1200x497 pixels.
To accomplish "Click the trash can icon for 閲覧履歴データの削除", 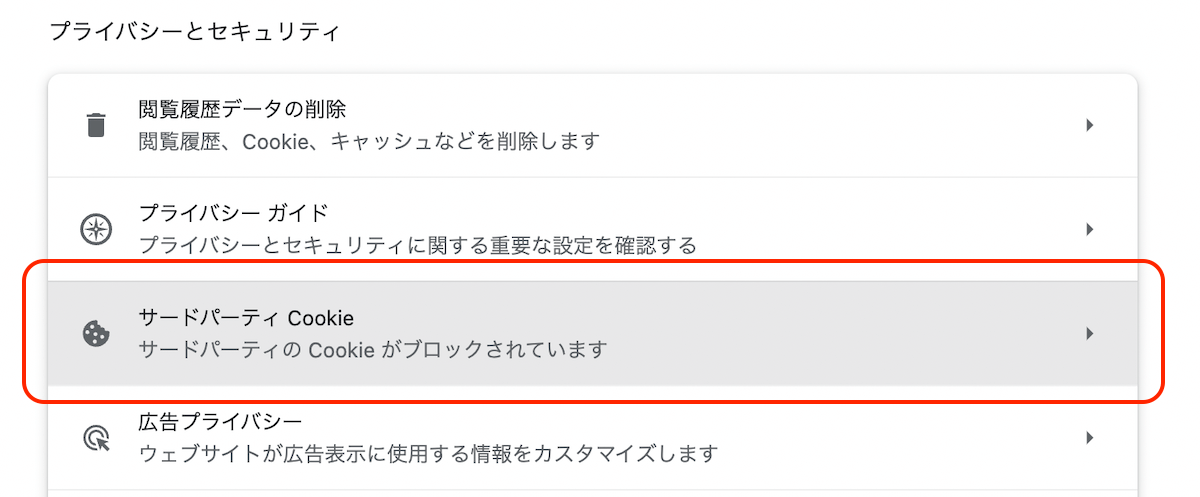I will point(96,126).
